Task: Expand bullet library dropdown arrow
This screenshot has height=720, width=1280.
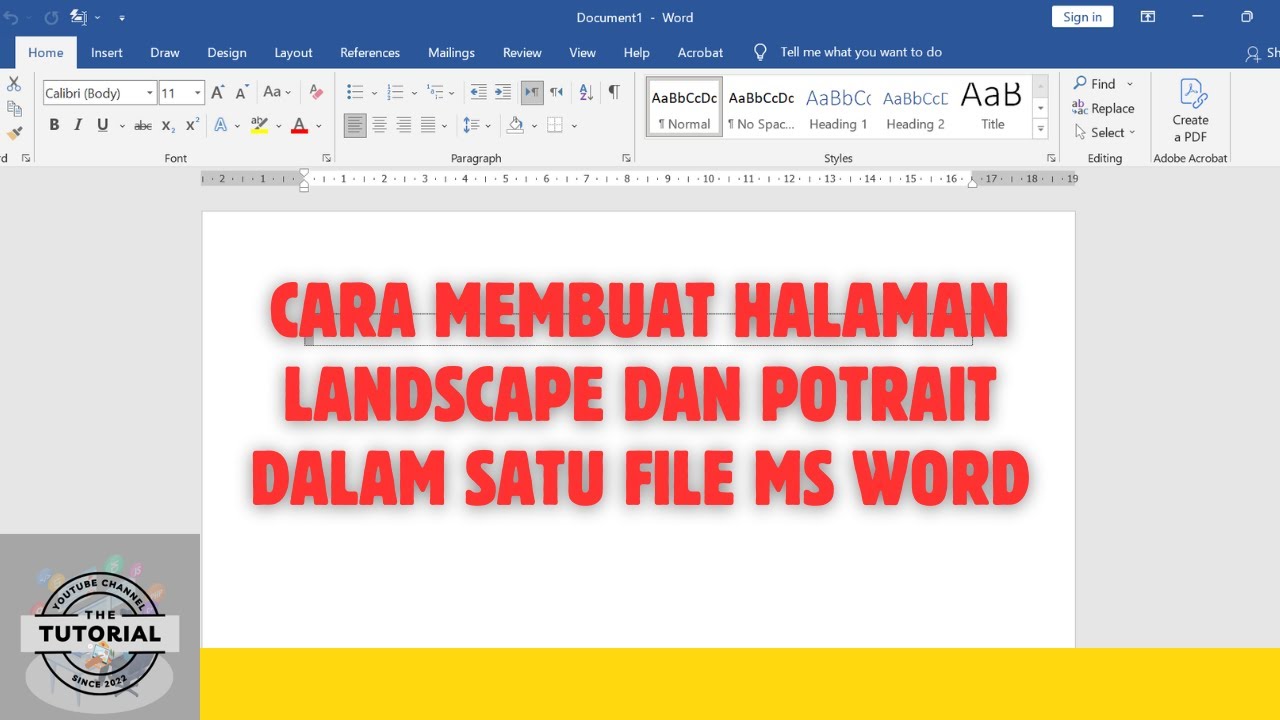Action: click(374, 94)
